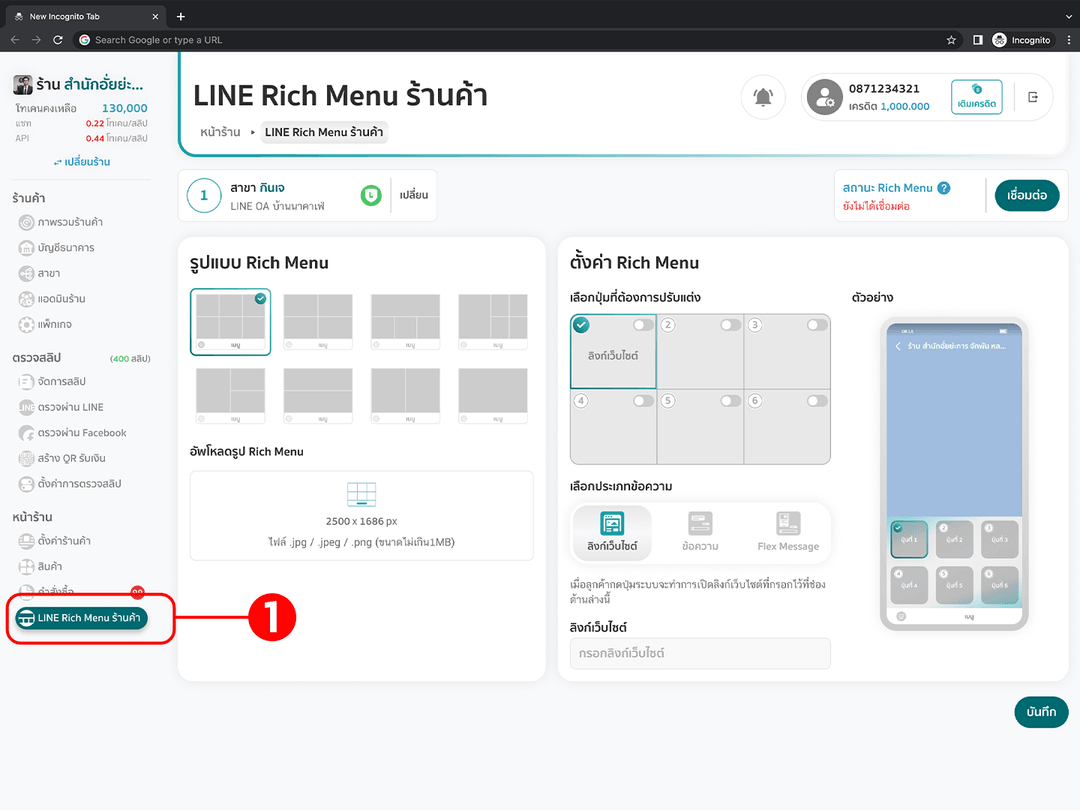Select the single full-area layout thumbnail
Screen dimensions: 1080x810
pyautogui.click(x=492, y=395)
